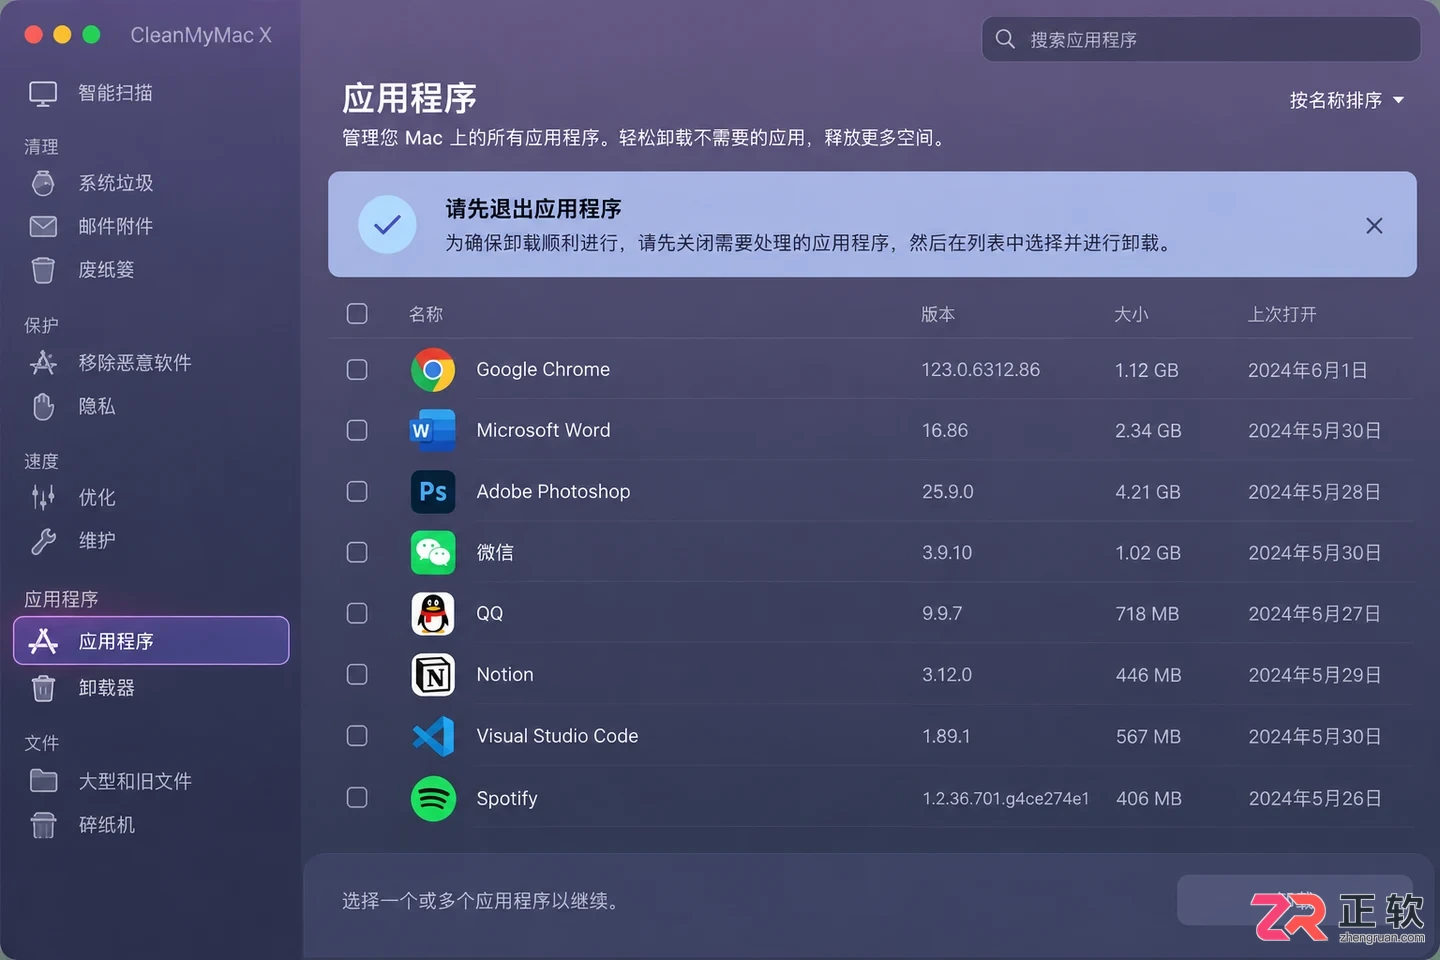Click the Visual Studio Code name text

pyautogui.click(x=557, y=736)
